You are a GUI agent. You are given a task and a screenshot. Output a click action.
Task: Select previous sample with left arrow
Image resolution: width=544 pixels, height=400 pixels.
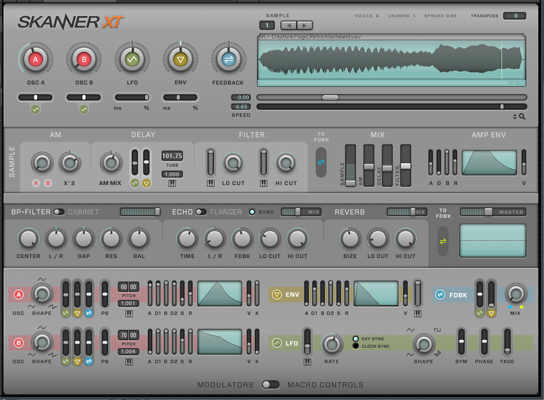(x=289, y=25)
